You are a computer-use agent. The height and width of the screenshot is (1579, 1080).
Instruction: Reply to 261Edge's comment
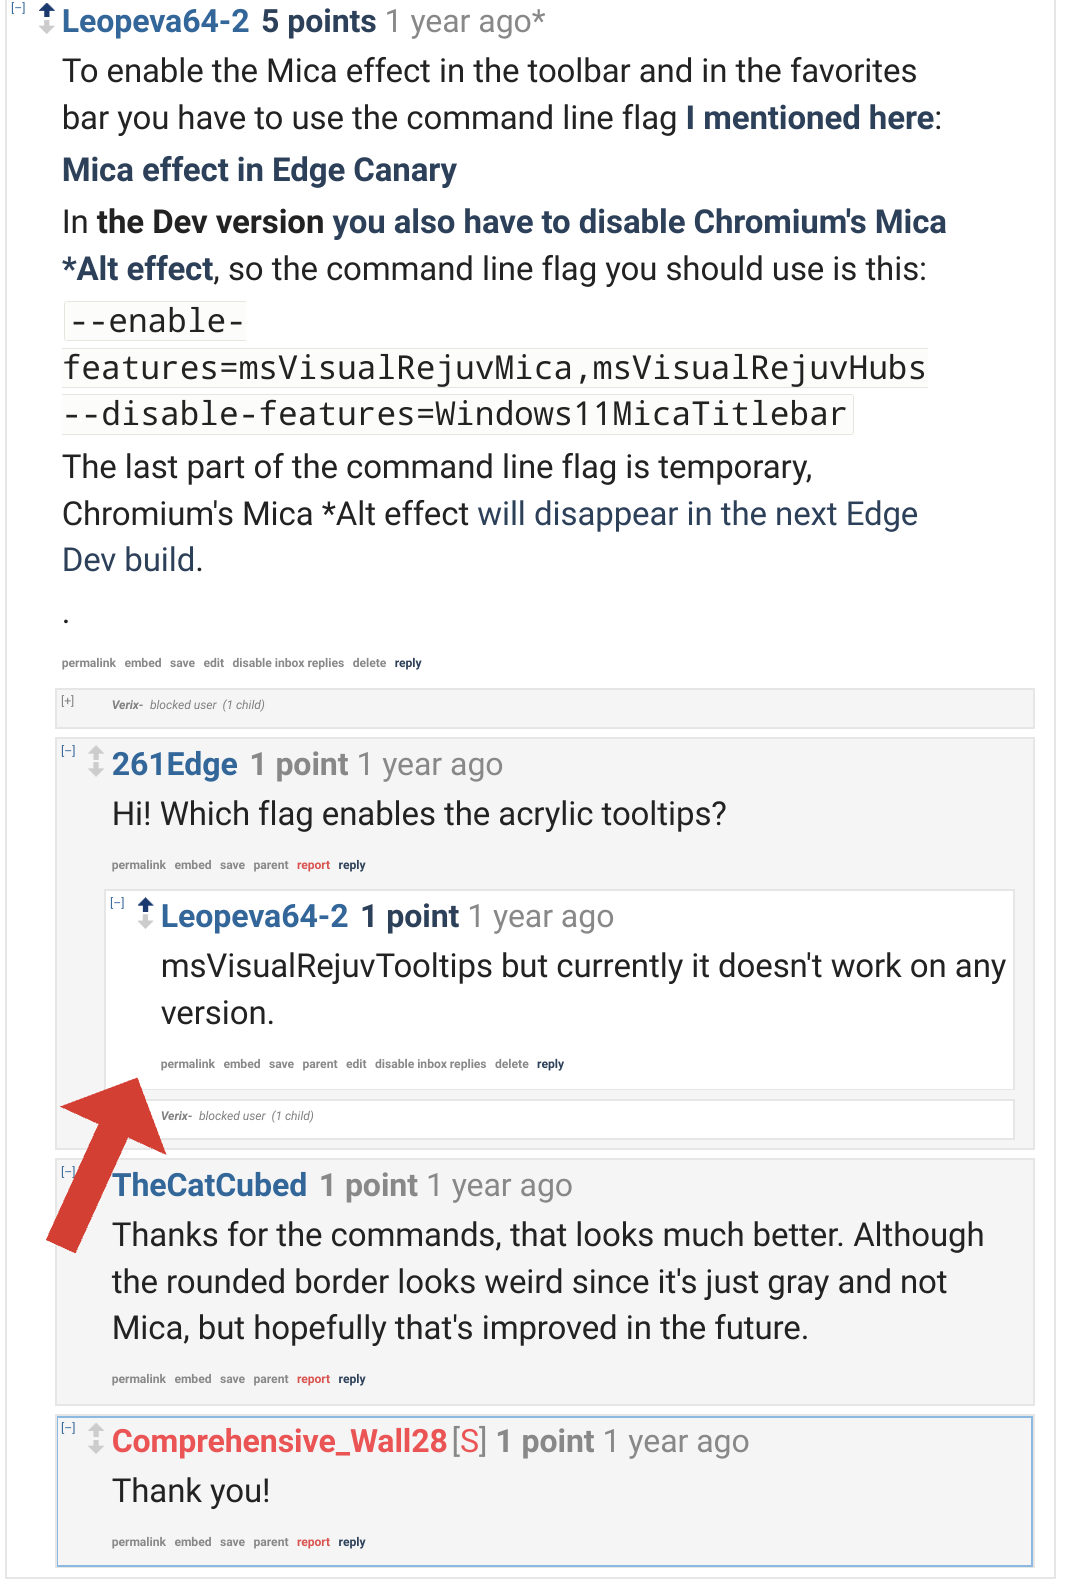(351, 865)
